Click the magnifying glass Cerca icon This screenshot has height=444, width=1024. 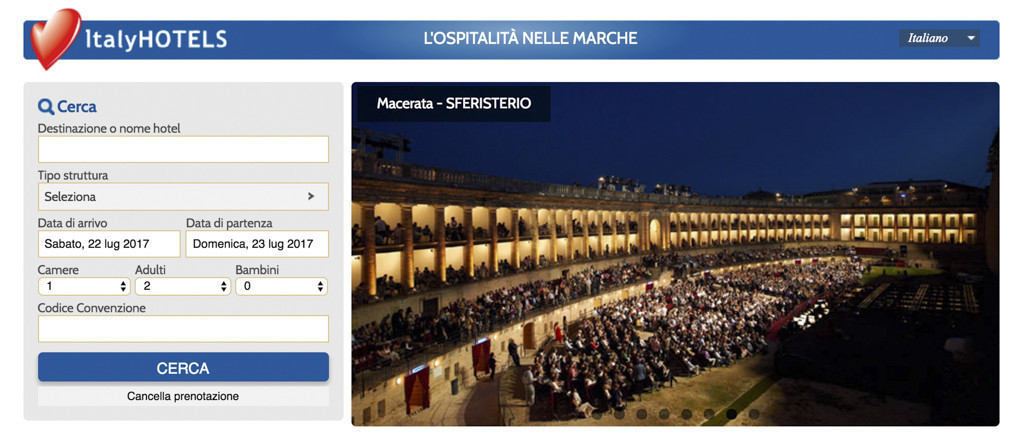click(x=46, y=106)
